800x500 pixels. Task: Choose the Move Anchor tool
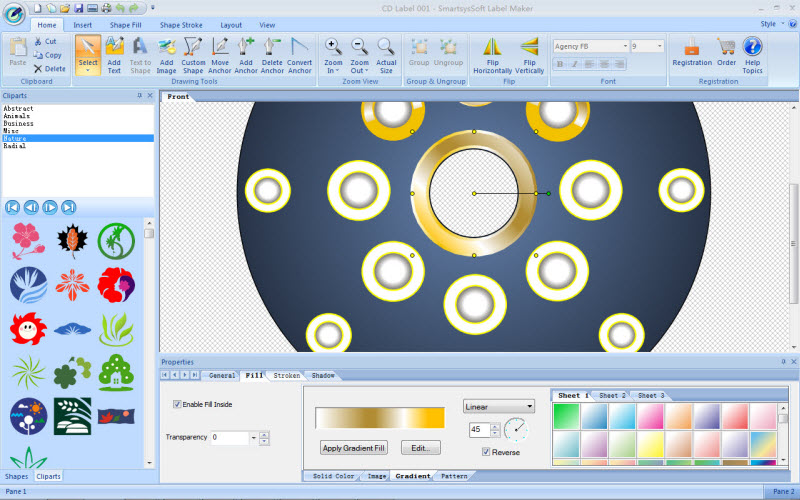220,52
